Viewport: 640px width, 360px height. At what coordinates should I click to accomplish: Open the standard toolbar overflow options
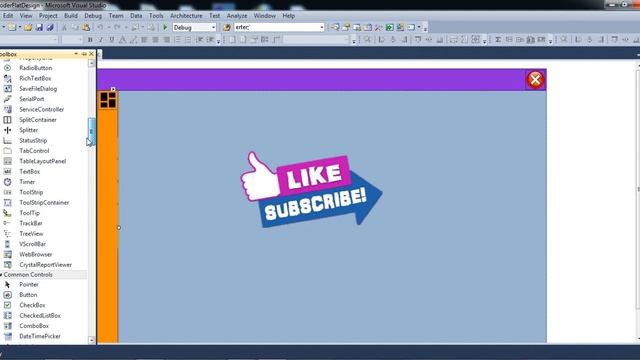[x=425, y=28]
